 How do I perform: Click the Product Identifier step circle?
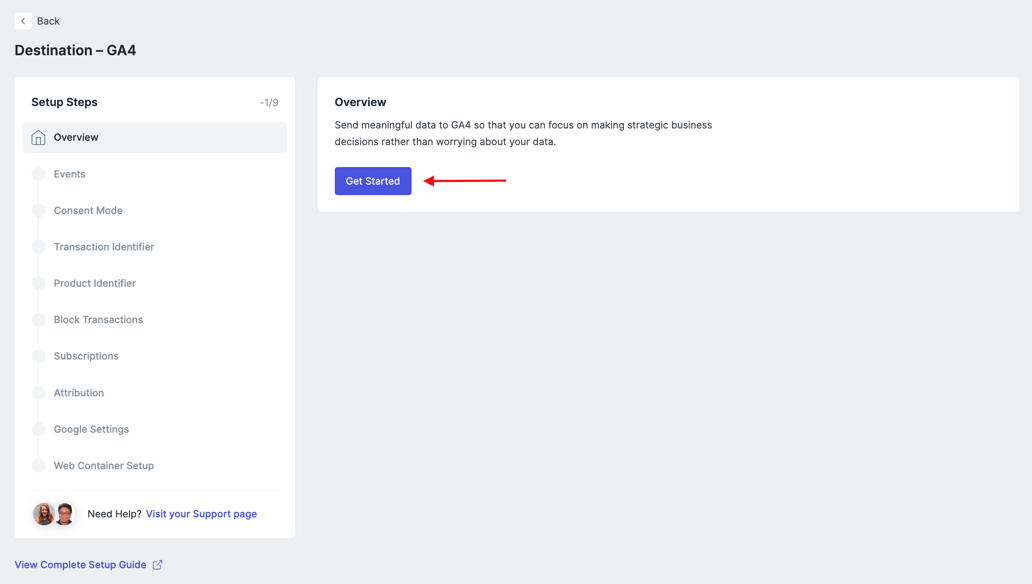click(39, 283)
